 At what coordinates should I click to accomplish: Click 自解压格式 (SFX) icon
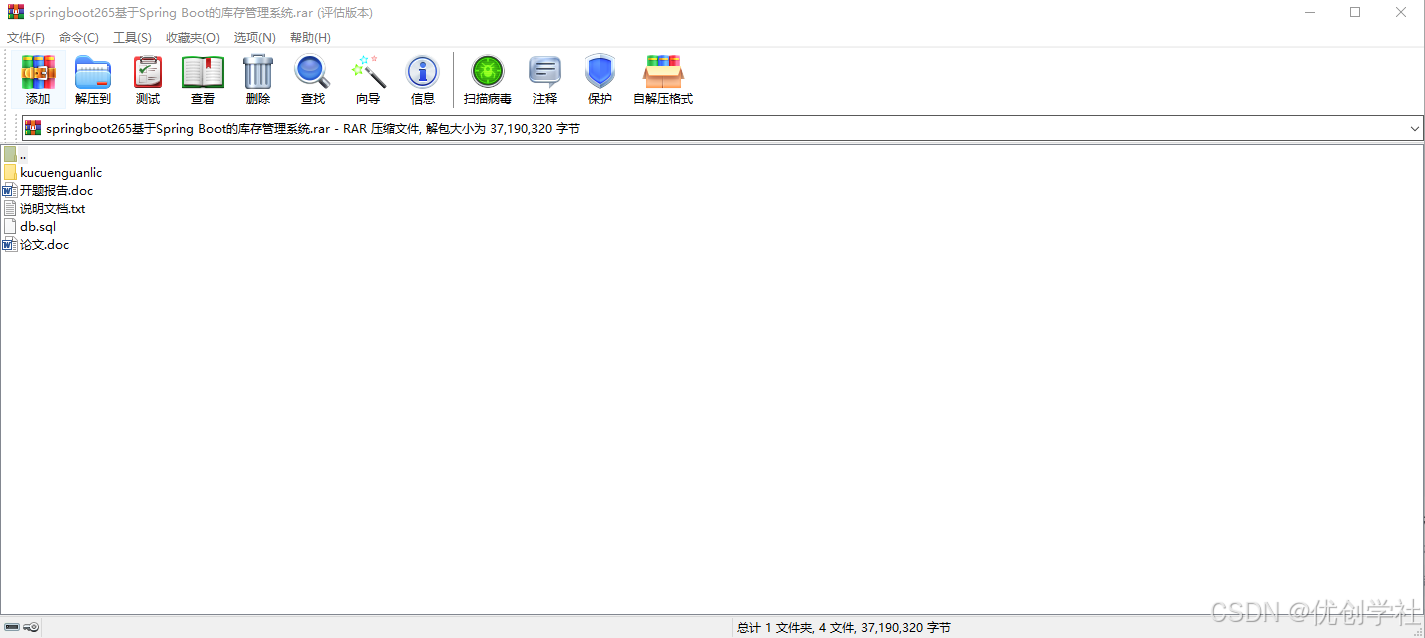(663, 72)
